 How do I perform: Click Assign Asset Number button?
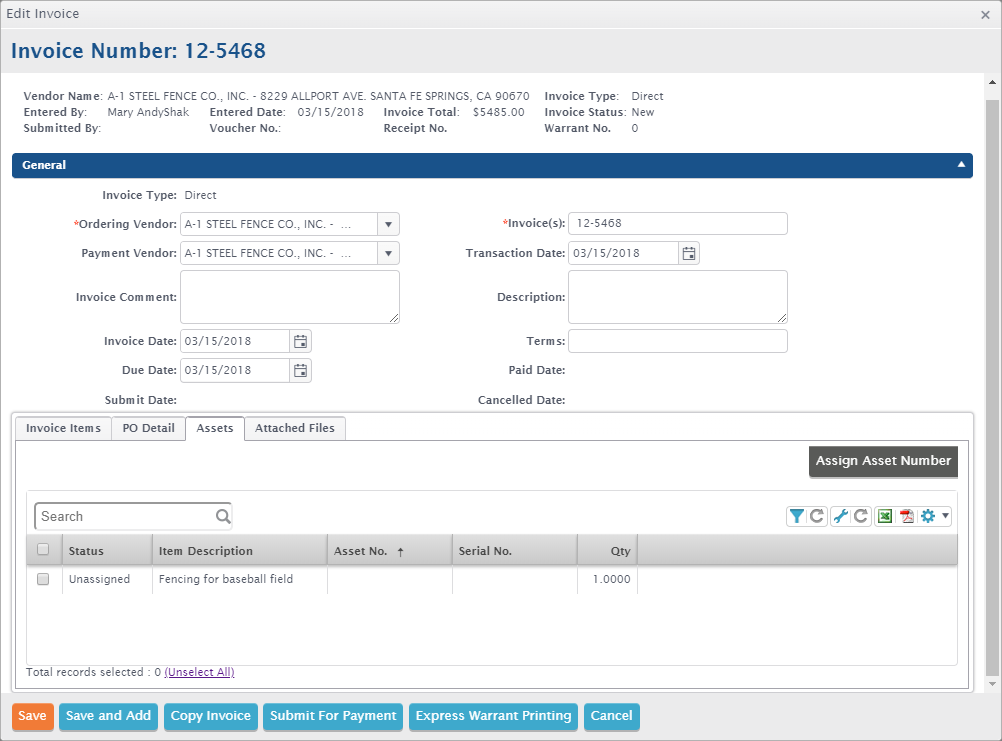pos(883,461)
